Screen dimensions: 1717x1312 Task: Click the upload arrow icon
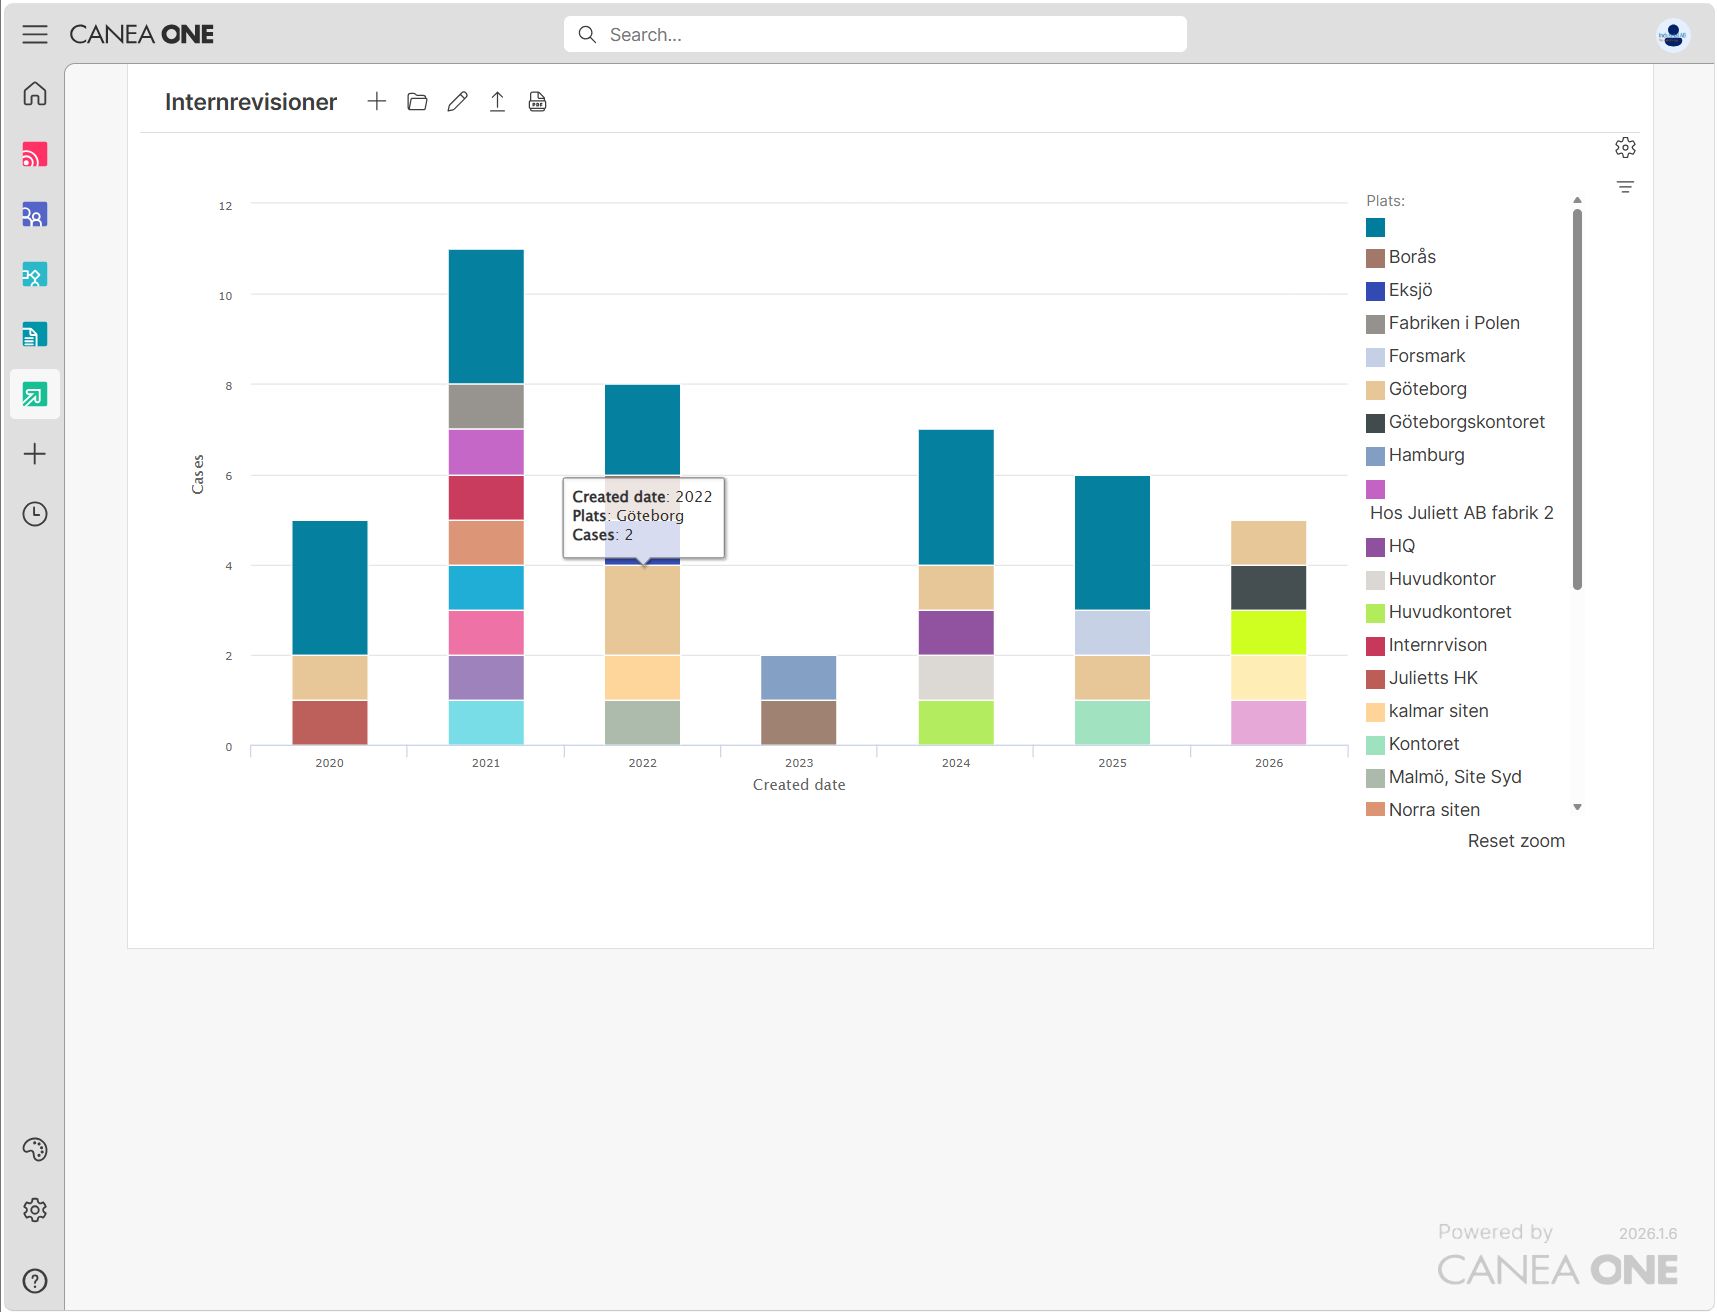coord(497,101)
